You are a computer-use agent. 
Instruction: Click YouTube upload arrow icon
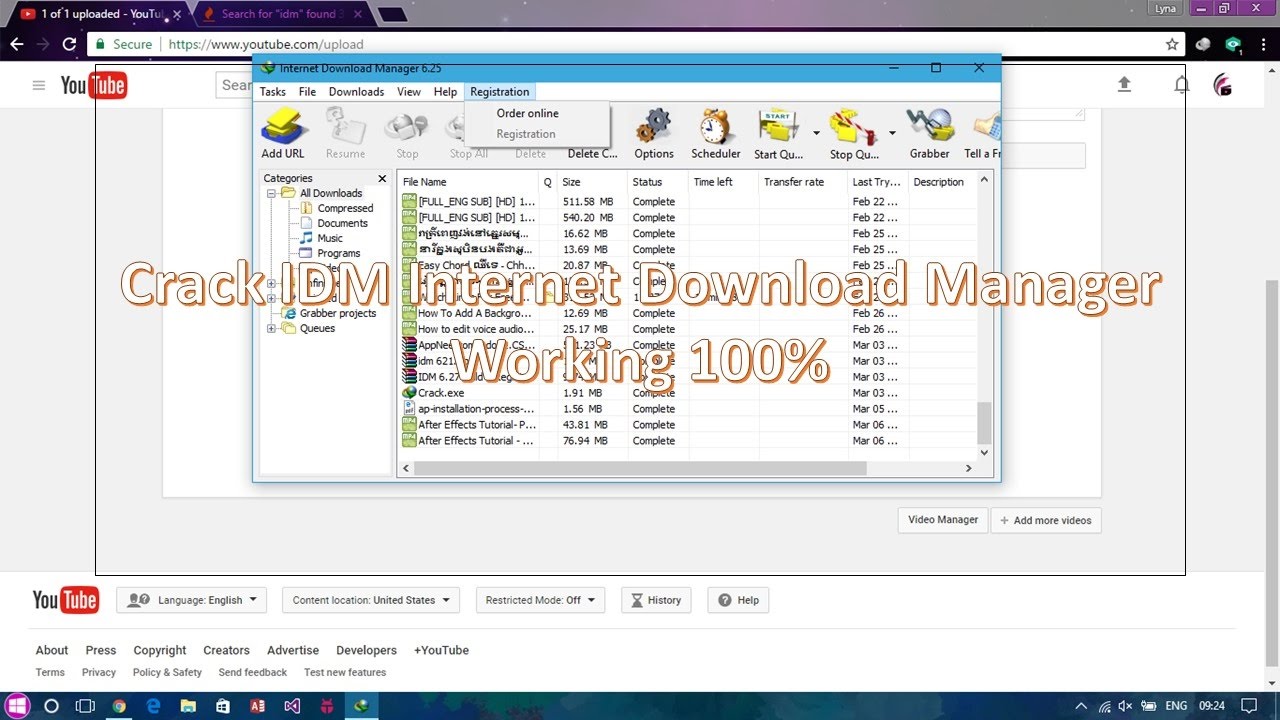click(1124, 85)
